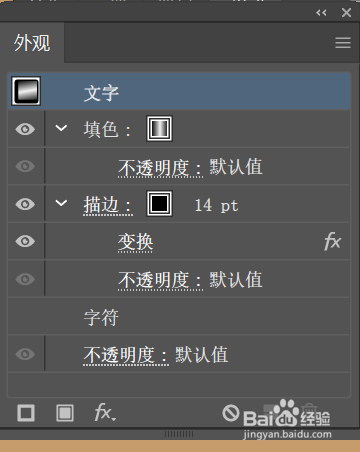Collapse the 描边 attribute chevron
The height and width of the screenshot is (452, 360).
(61, 203)
